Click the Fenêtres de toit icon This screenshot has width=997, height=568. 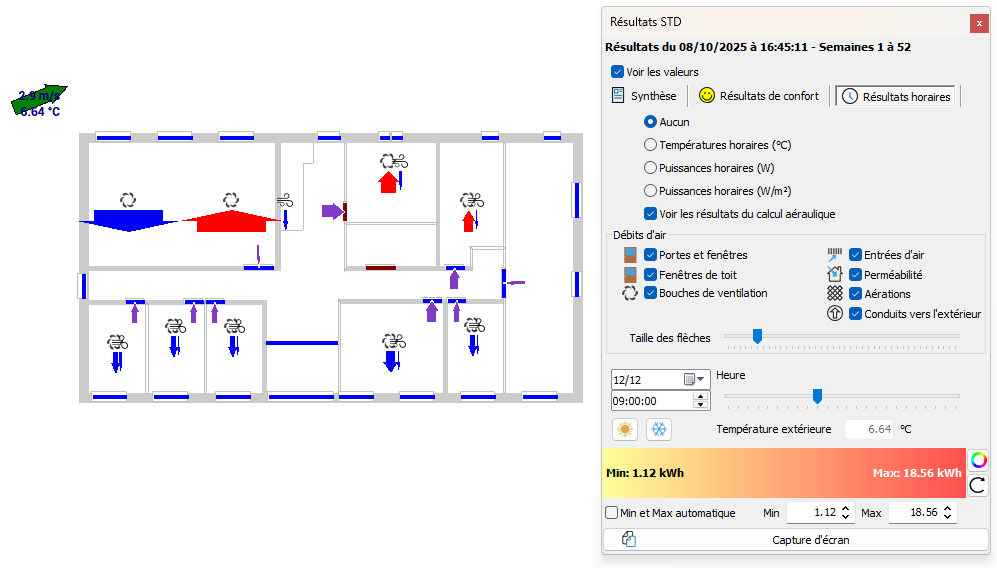coord(630,275)
